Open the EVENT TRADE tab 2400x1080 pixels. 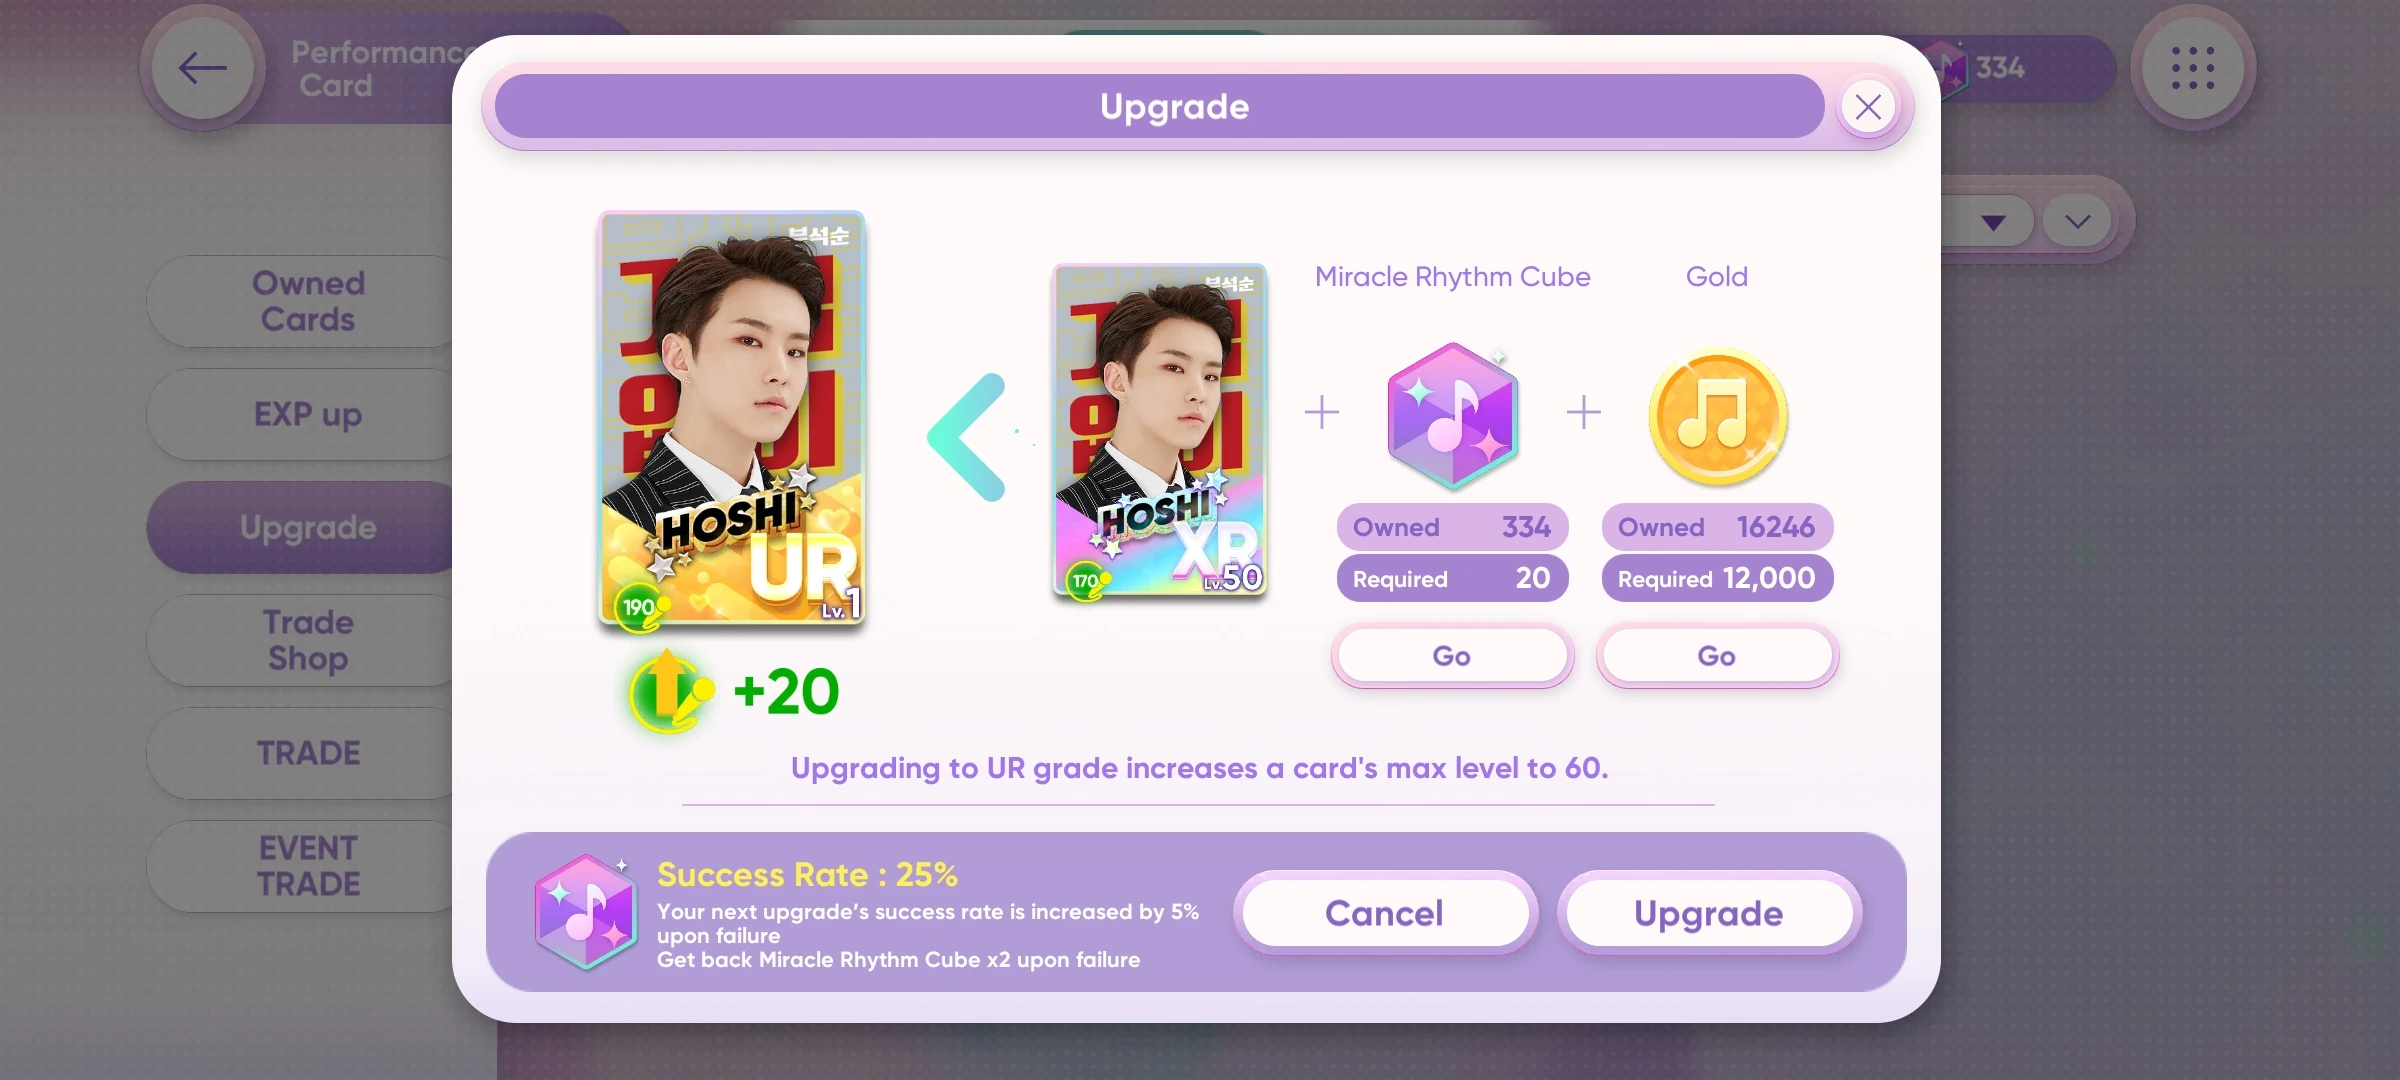click(x=308, y=866)
